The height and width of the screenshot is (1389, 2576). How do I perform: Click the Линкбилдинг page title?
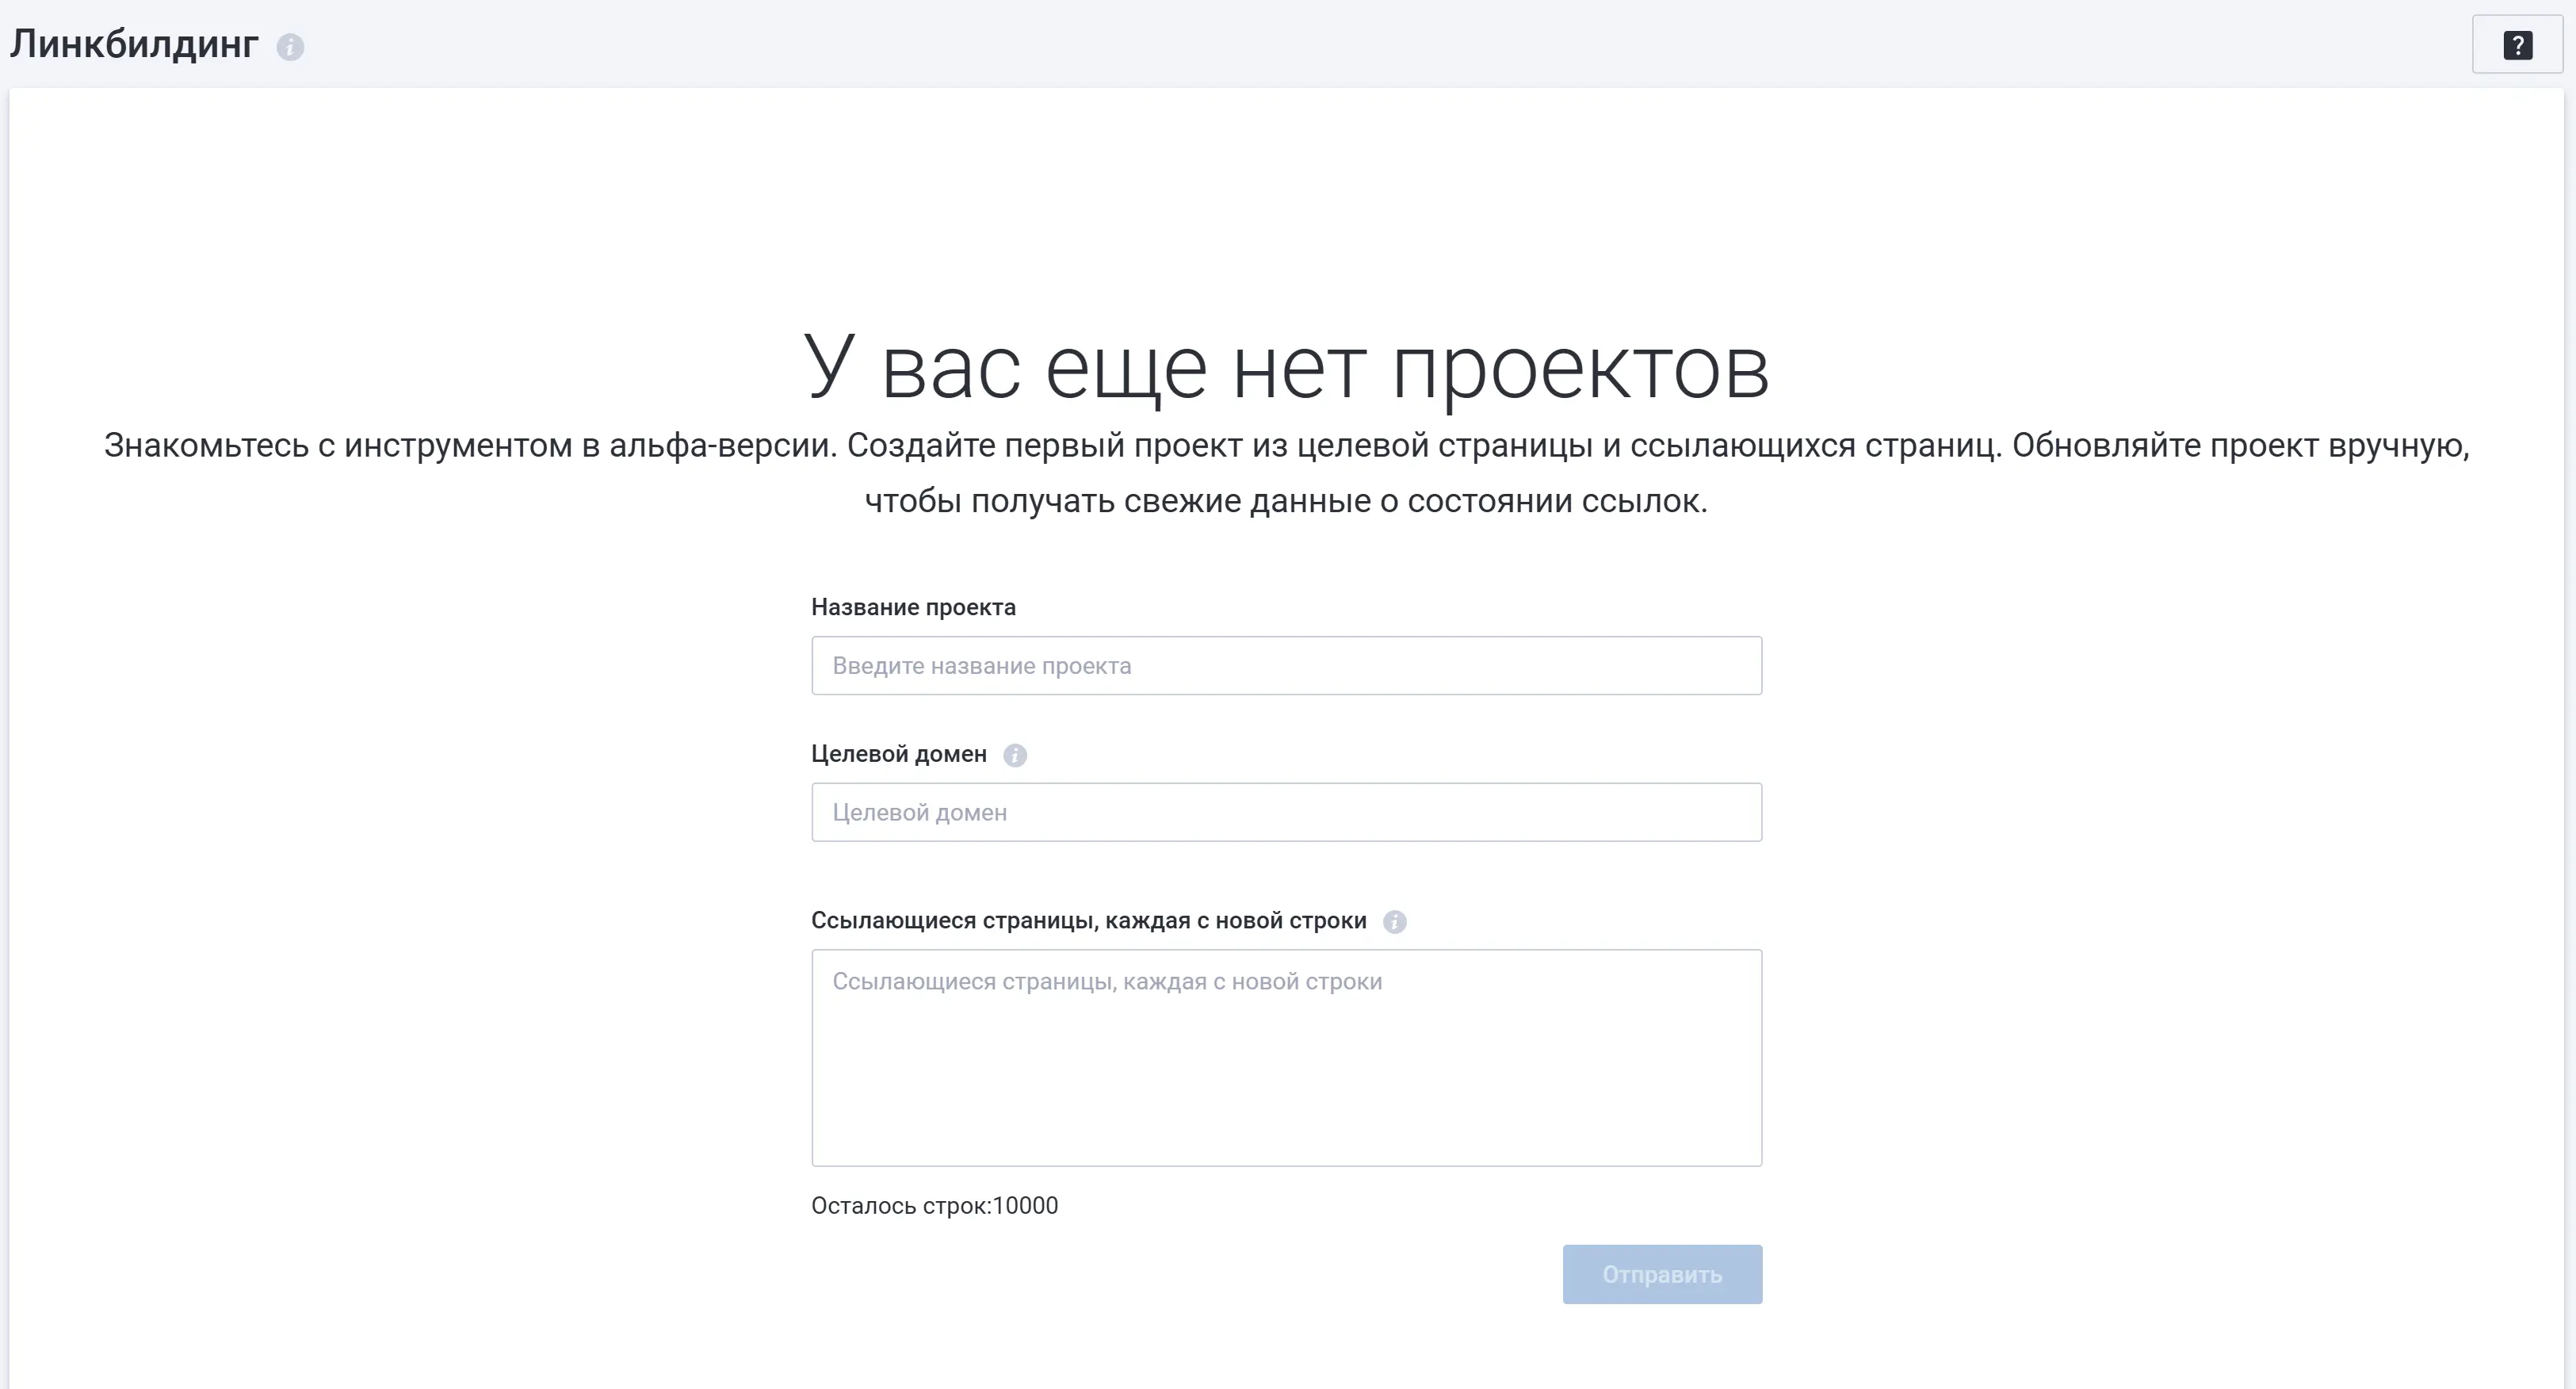click(134, 44)
